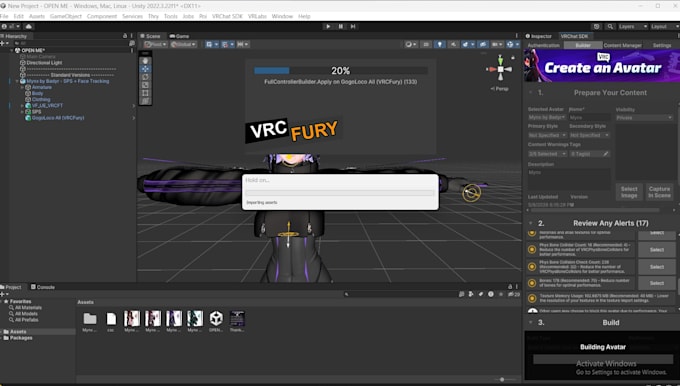This screenshot has height=386, width=680.
Task: Click Select next to Phys Bone Collider Count
Action: 657,250
